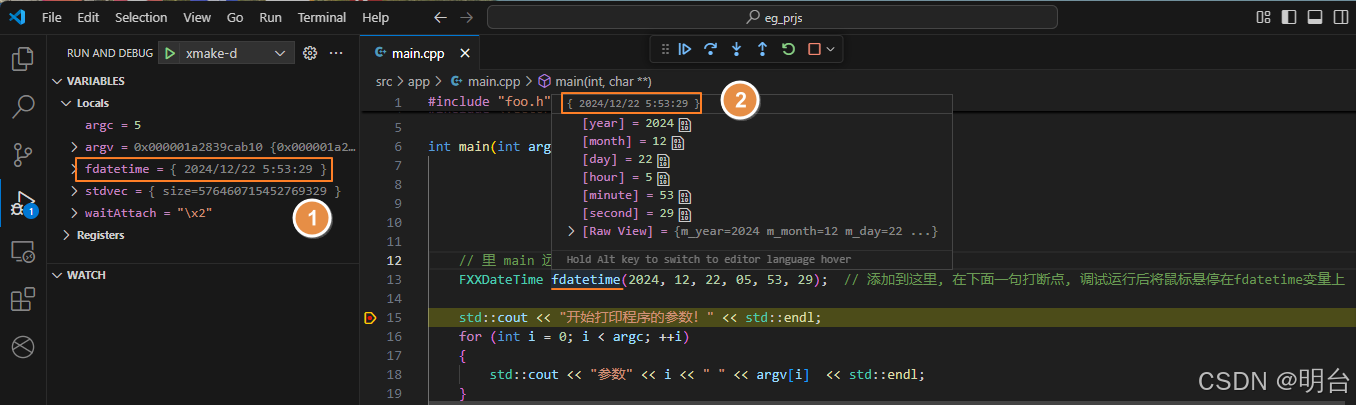Stop the debug session
The height and width of the screenshot is (405, 1356).
coord(814,48)
